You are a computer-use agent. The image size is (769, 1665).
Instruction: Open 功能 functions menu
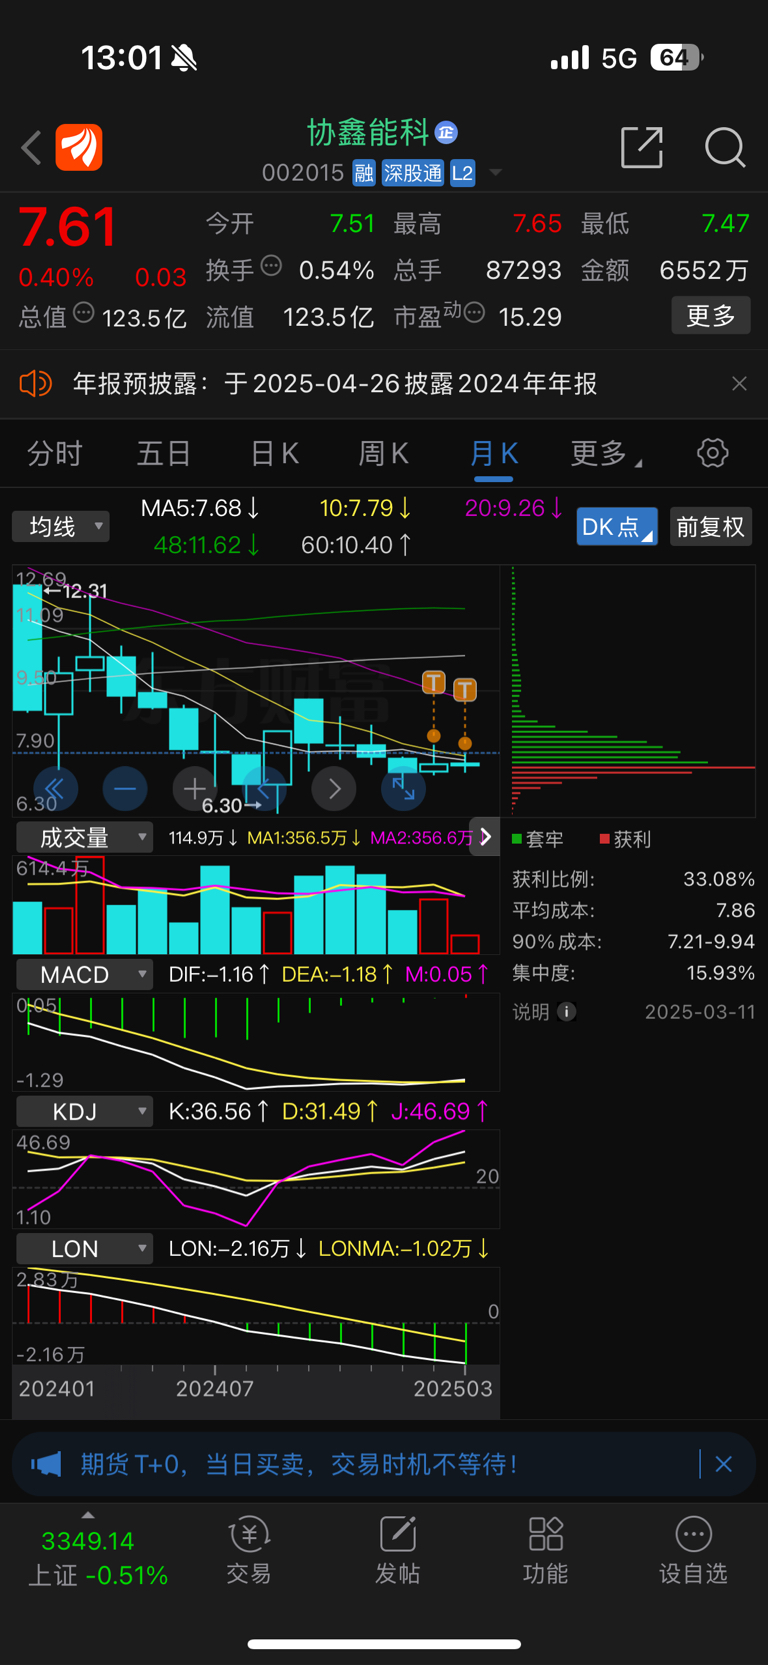tap(545, 1551)
